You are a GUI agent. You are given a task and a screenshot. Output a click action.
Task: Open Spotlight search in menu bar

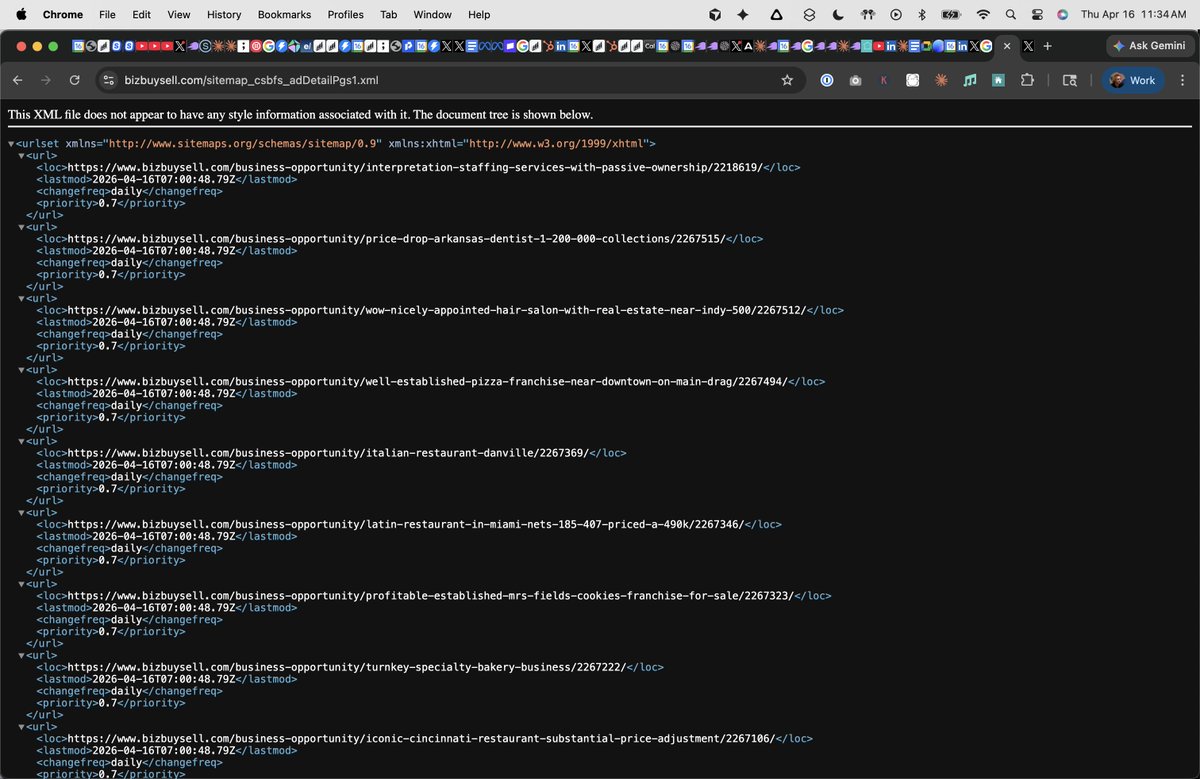coord(1010,14)
